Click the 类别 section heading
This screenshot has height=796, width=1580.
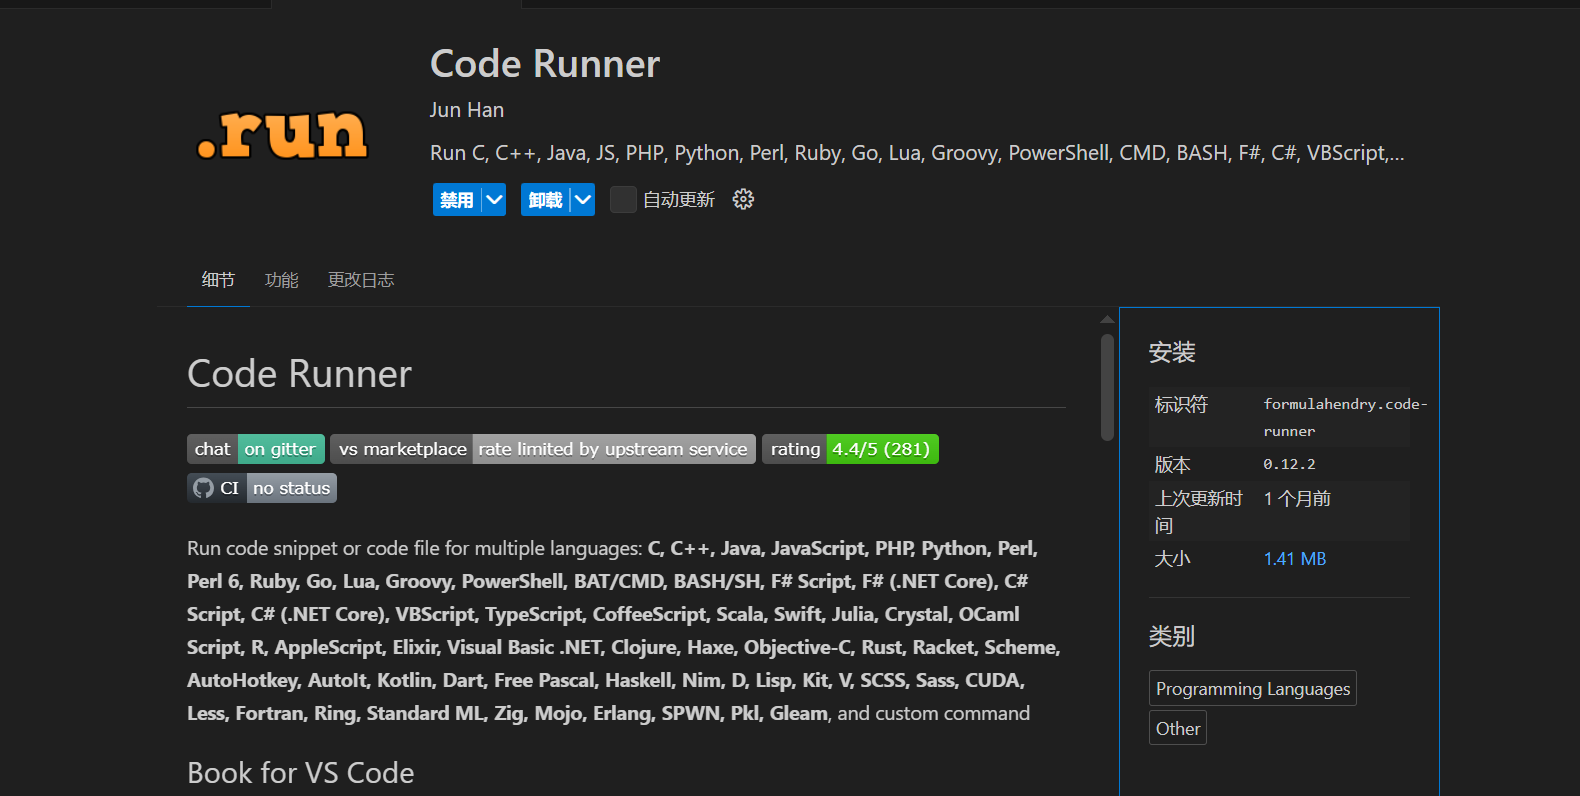1172,636
